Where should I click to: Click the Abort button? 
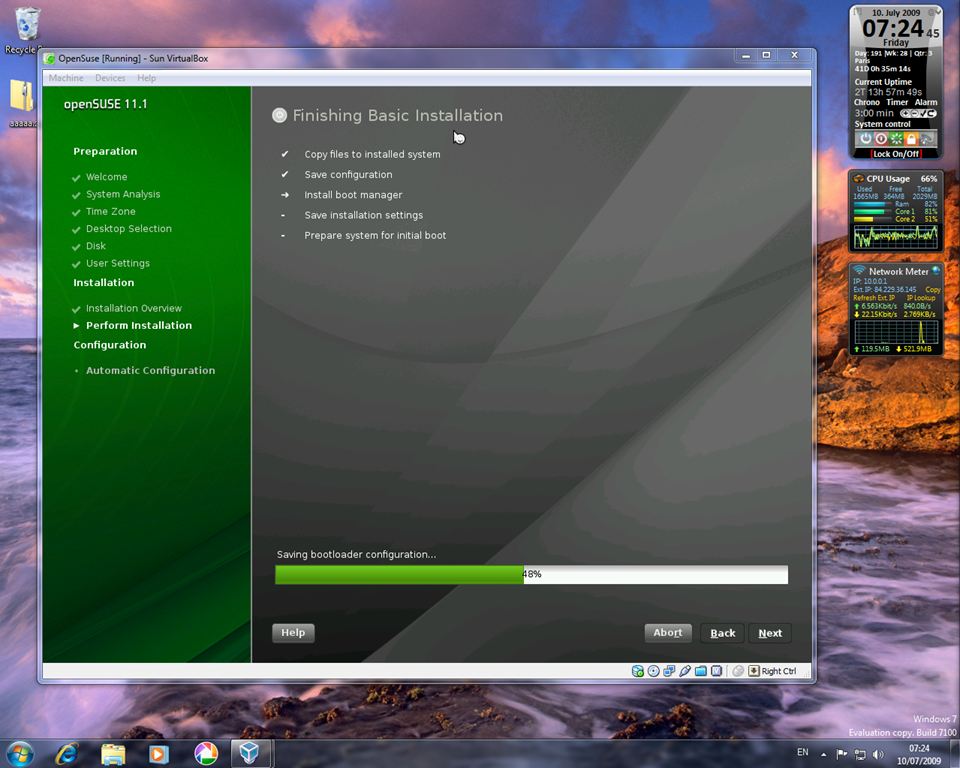pos(668,633)
